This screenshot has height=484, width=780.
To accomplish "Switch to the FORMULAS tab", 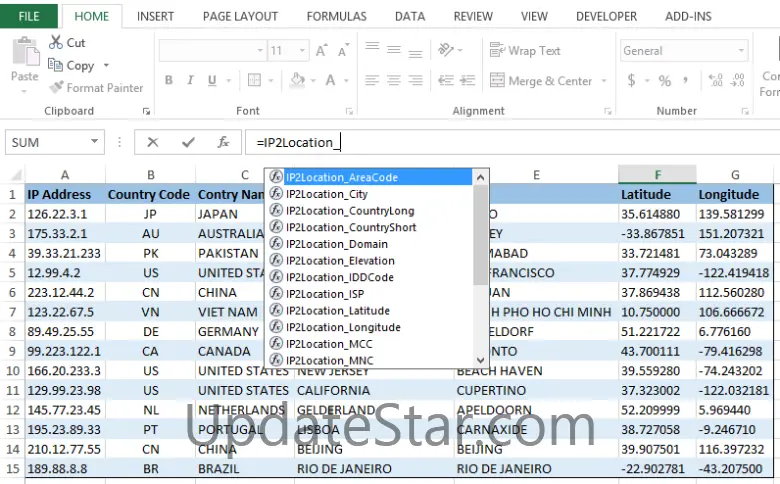I will click(337, 16).
